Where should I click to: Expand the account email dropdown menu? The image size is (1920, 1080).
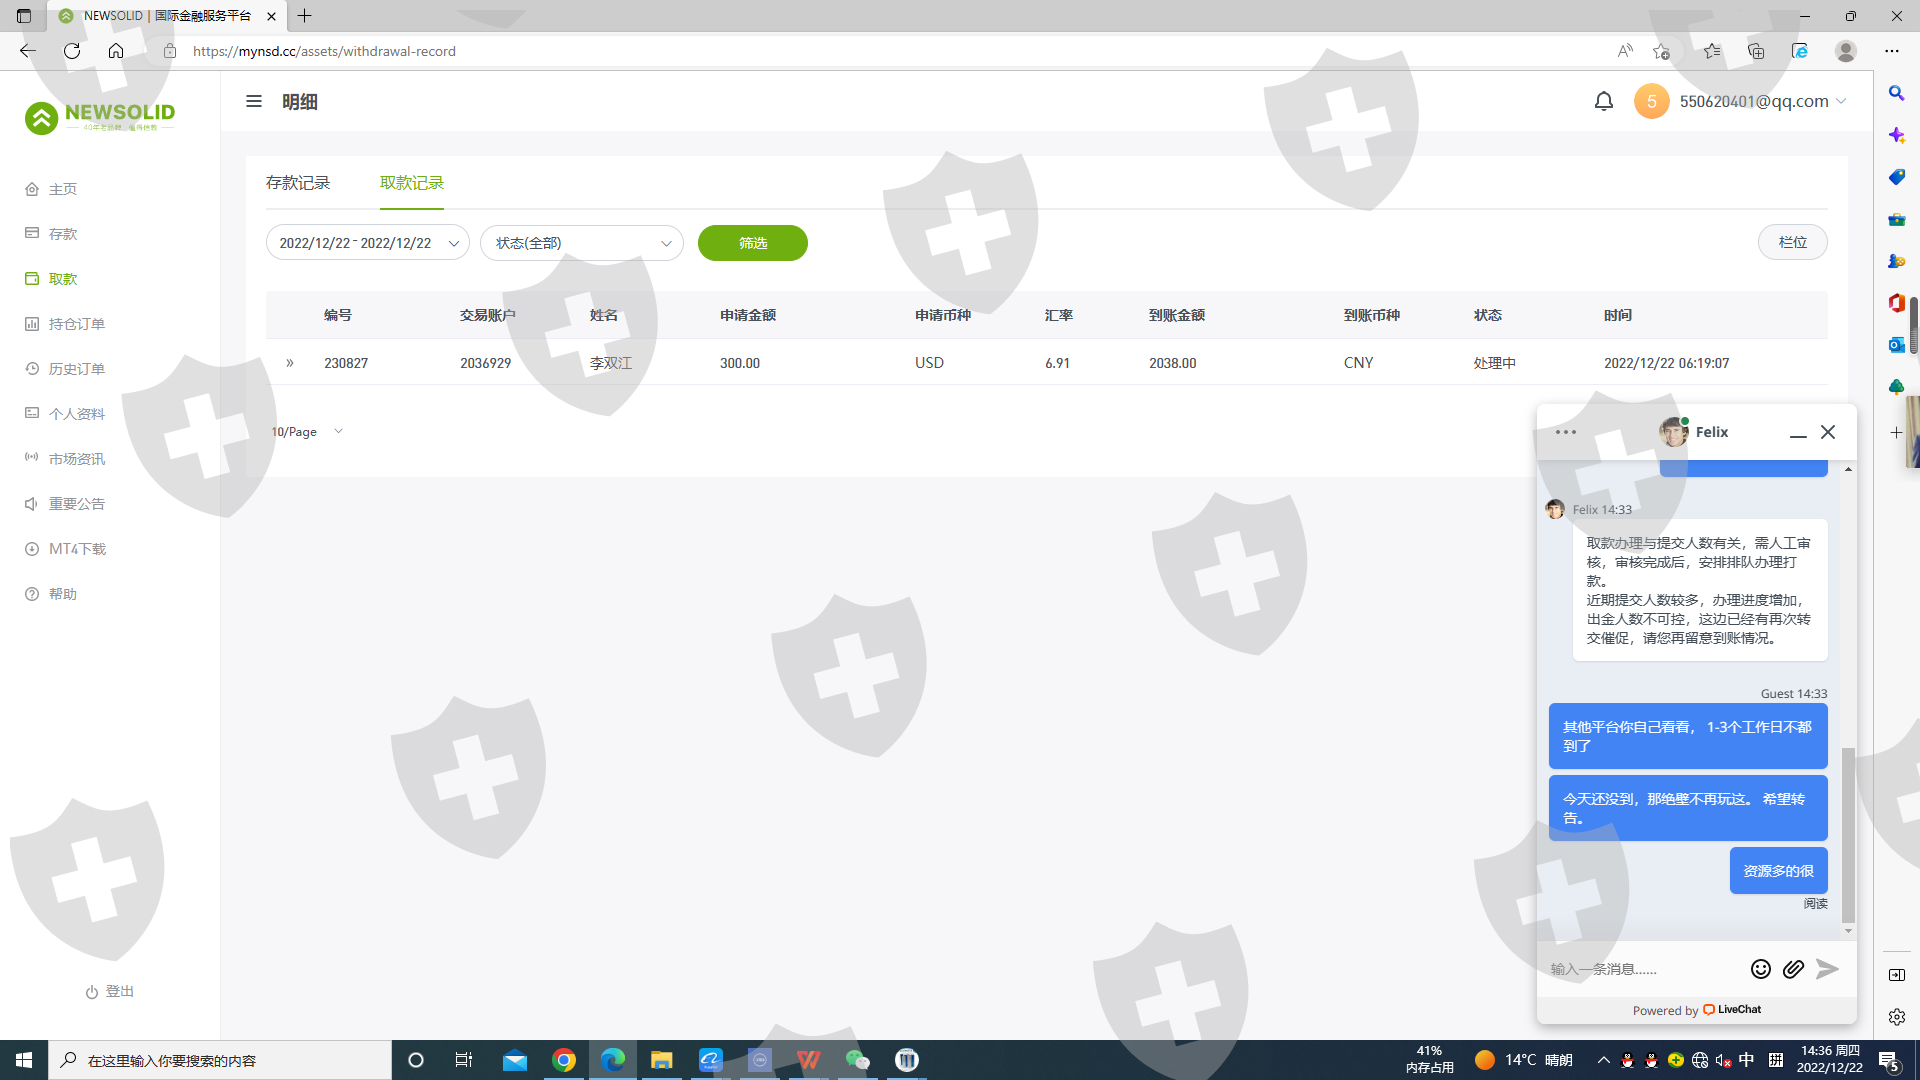coord(1841,101)
